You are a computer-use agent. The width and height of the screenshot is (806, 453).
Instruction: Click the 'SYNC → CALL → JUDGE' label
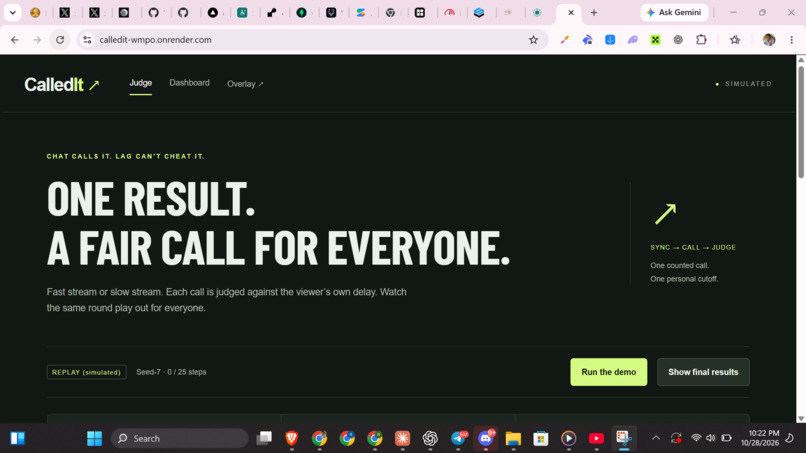[x=693, y=247]
